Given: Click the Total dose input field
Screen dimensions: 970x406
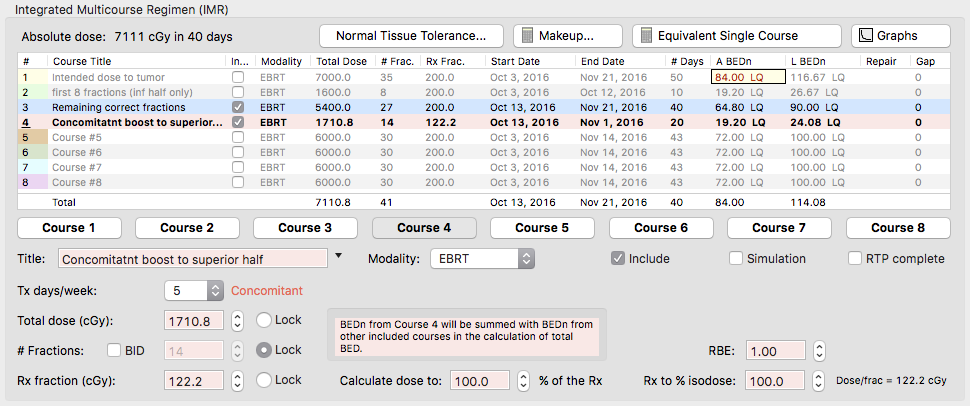Looking at the screenshot, I should (x=194, y=321).
